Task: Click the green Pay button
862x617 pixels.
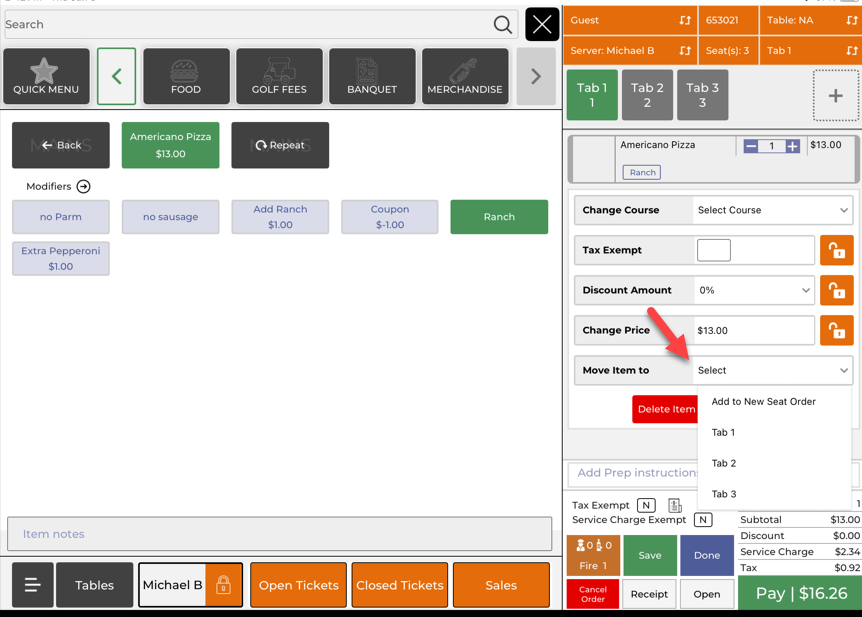Action: [799, 593]
